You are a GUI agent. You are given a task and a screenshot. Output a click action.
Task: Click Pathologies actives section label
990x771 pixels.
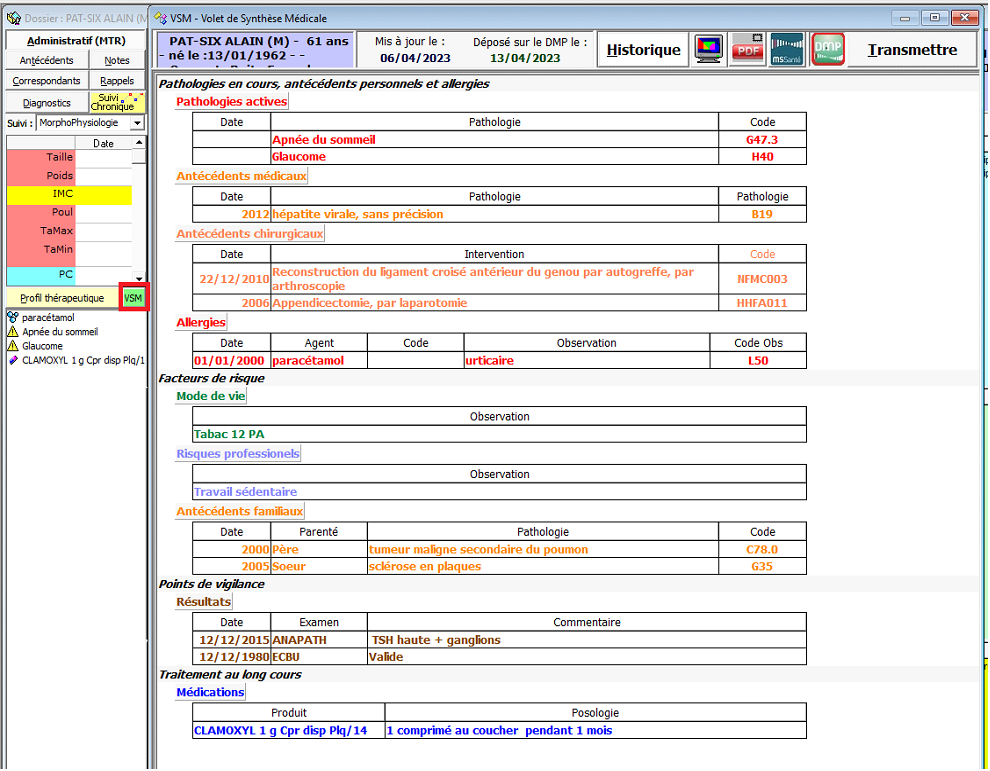pyautogui.click(x=231, y=102)
